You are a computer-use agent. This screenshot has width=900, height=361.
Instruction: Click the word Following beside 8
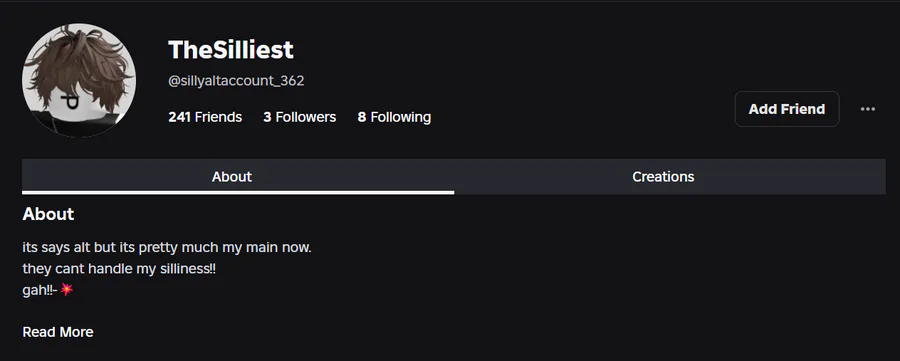pyautogui.click(x=401, y=117)
